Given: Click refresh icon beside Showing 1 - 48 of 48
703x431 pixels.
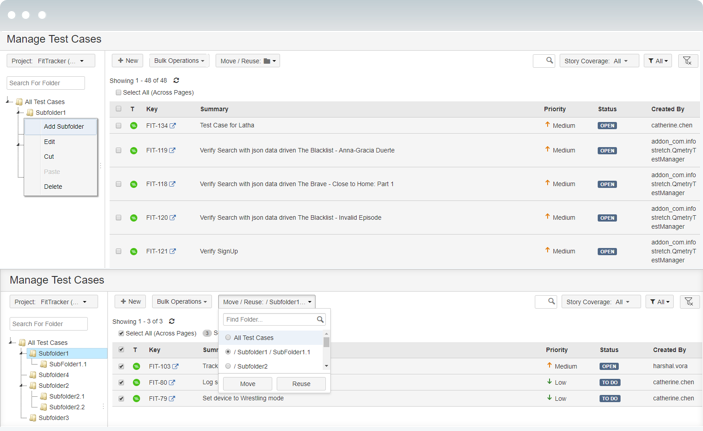Looking at the screenshot, I should point(176,80).
